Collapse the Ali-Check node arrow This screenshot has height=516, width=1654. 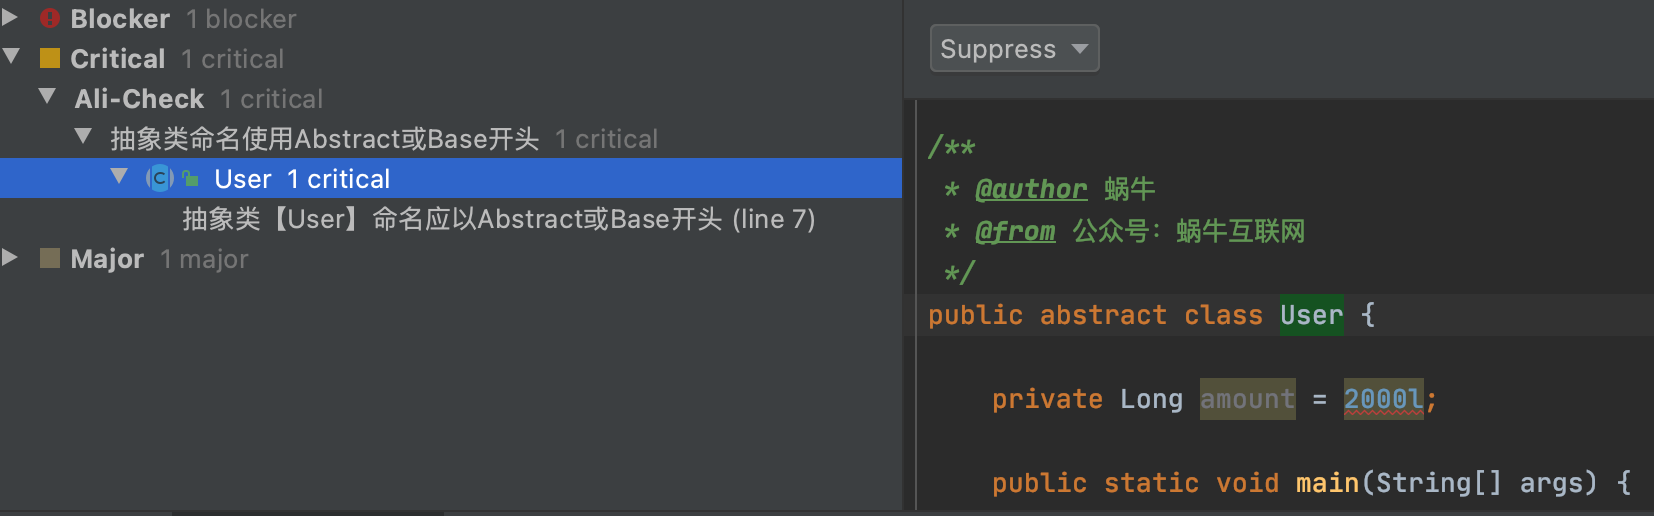47,96
